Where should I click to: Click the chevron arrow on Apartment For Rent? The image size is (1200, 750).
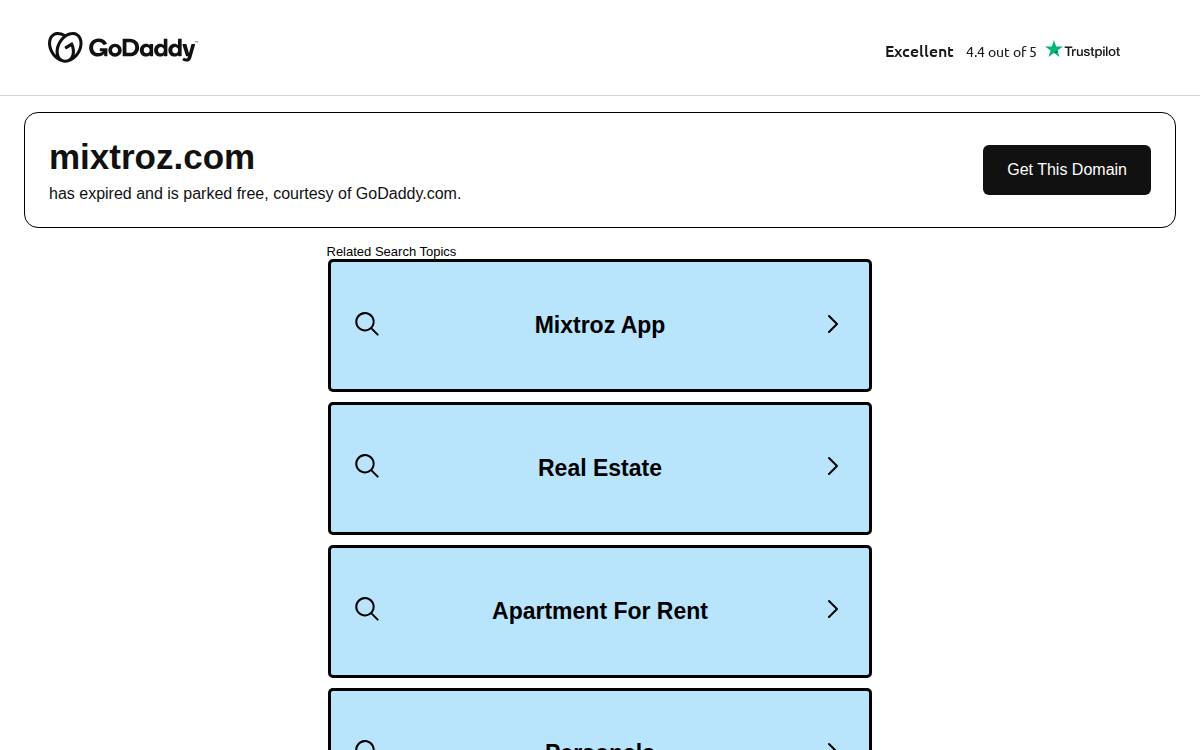(x=832, y=609)
